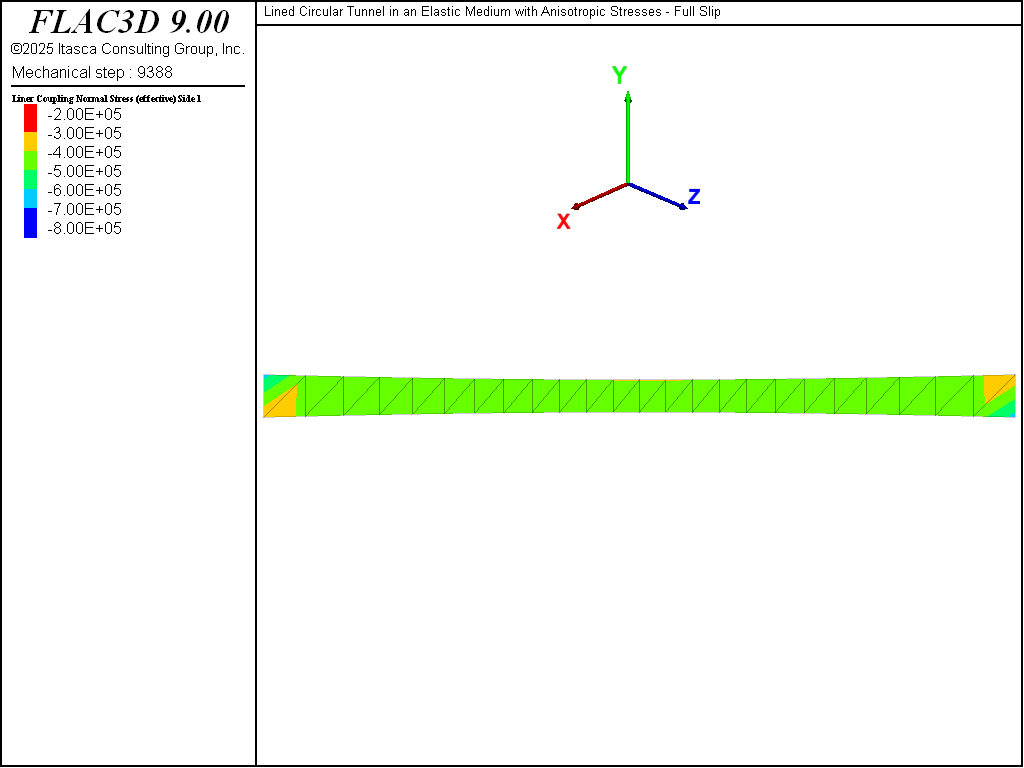Click the green liner strip's center
Image resolution: width=1024 pixels, height=768 pixels.
coord(639,396)
